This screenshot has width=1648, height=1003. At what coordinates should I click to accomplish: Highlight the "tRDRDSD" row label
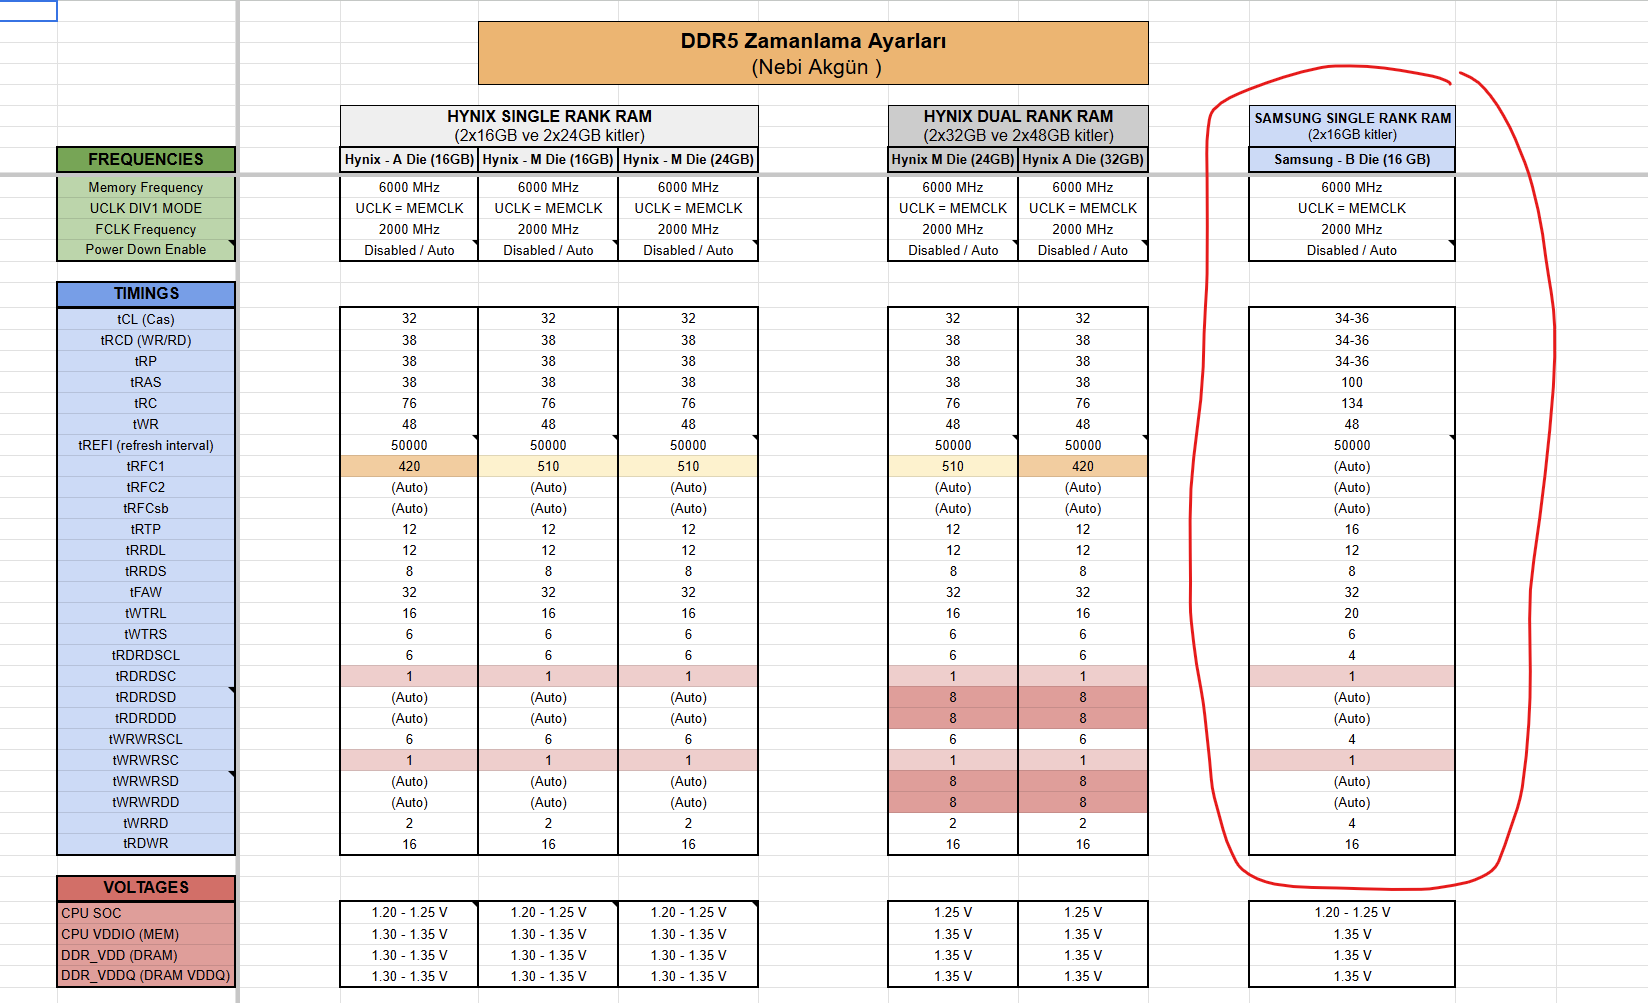pyautogui.click(x=146, y=697)
